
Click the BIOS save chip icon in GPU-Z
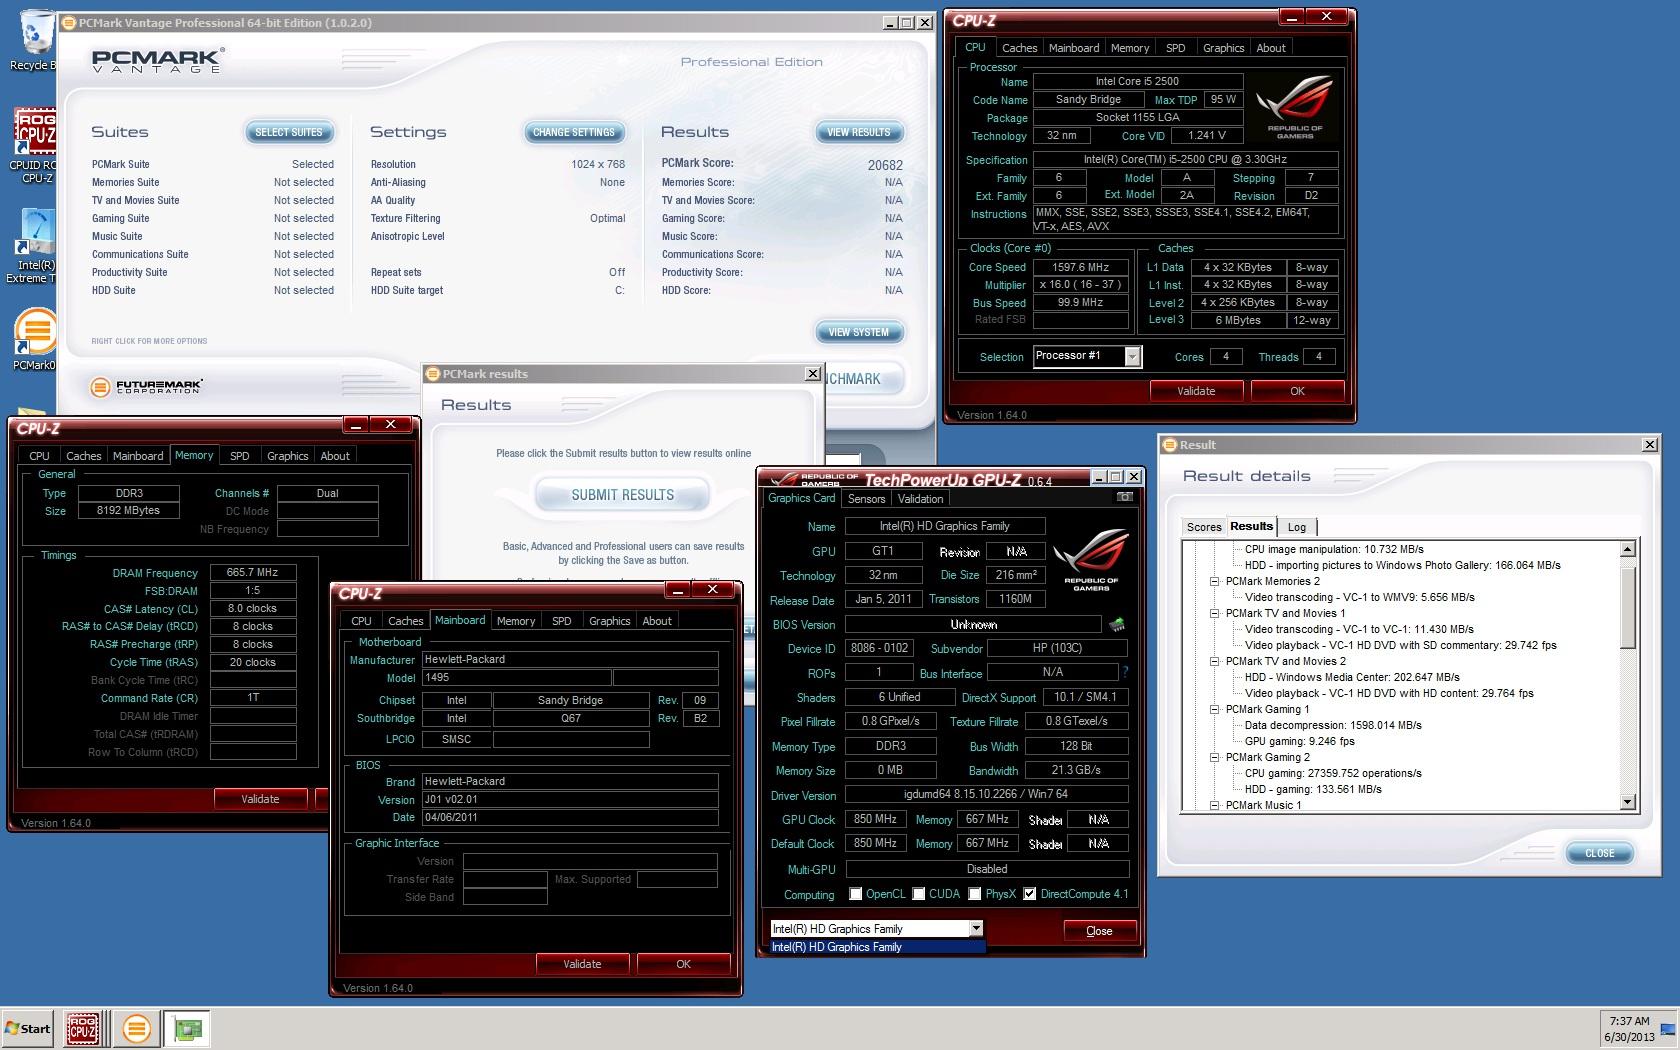click(1117, 625)
